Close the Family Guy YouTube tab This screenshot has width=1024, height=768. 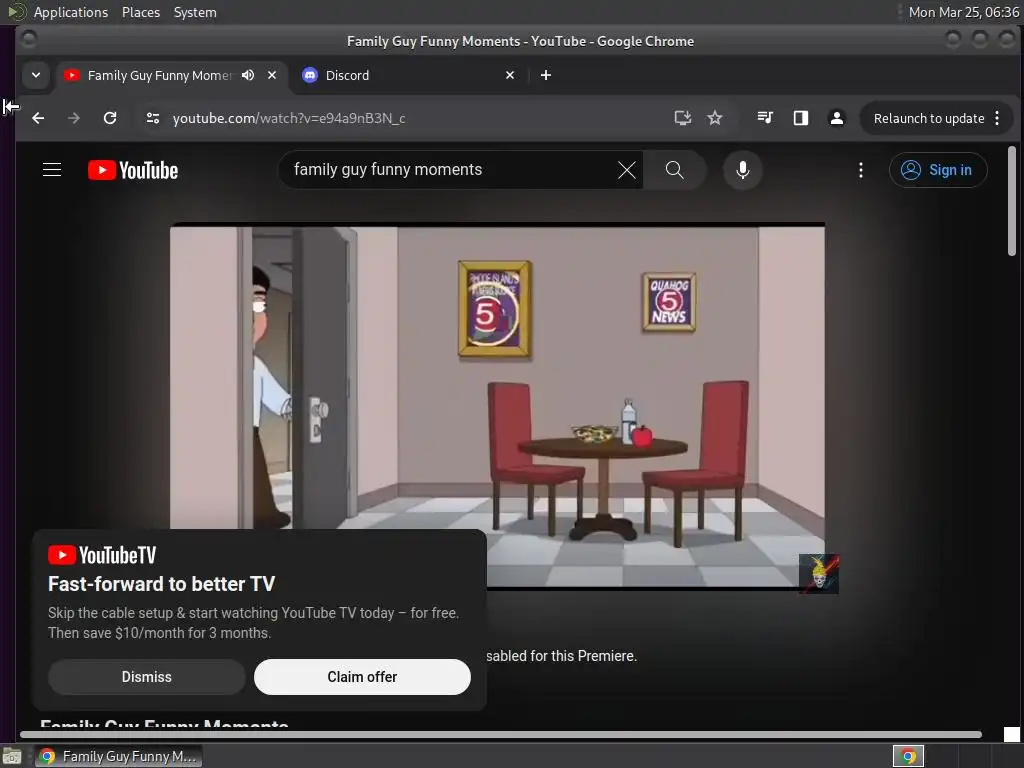(272, 75)
